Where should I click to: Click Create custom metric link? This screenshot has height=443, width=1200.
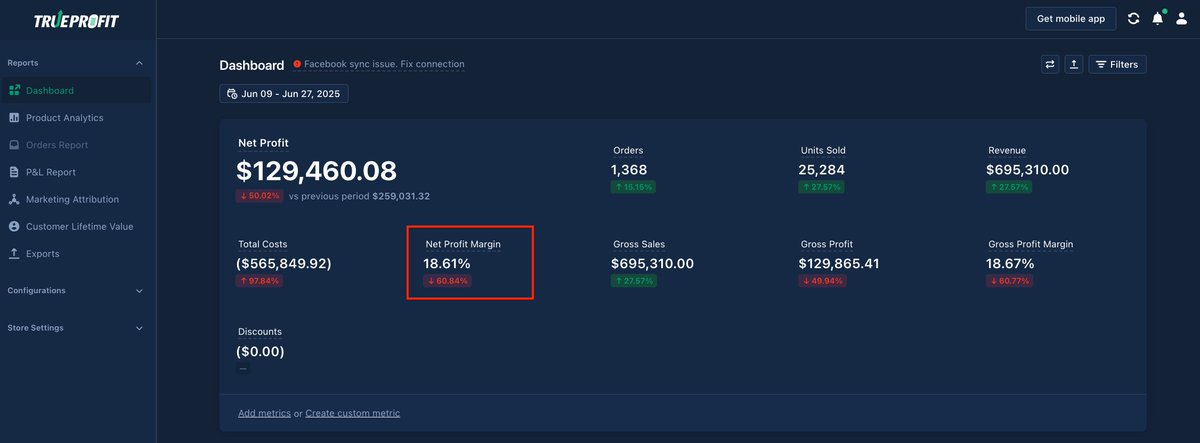click(x=353, y=413)
